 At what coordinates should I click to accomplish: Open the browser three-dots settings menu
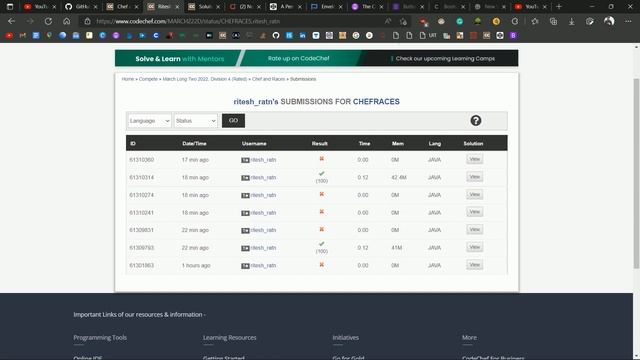coord(628,21)
